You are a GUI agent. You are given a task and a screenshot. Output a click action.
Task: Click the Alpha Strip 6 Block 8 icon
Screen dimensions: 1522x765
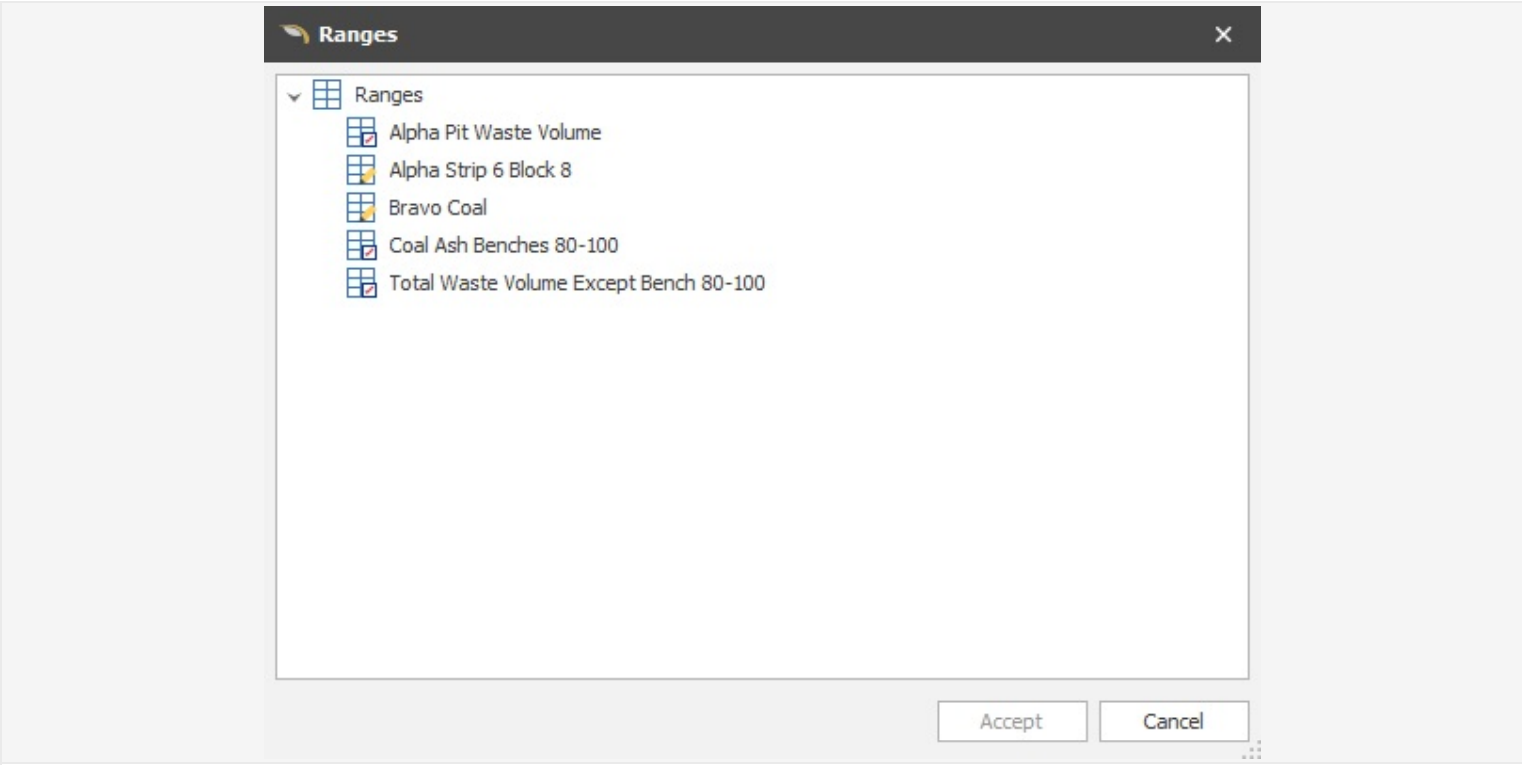click(360, 170)
